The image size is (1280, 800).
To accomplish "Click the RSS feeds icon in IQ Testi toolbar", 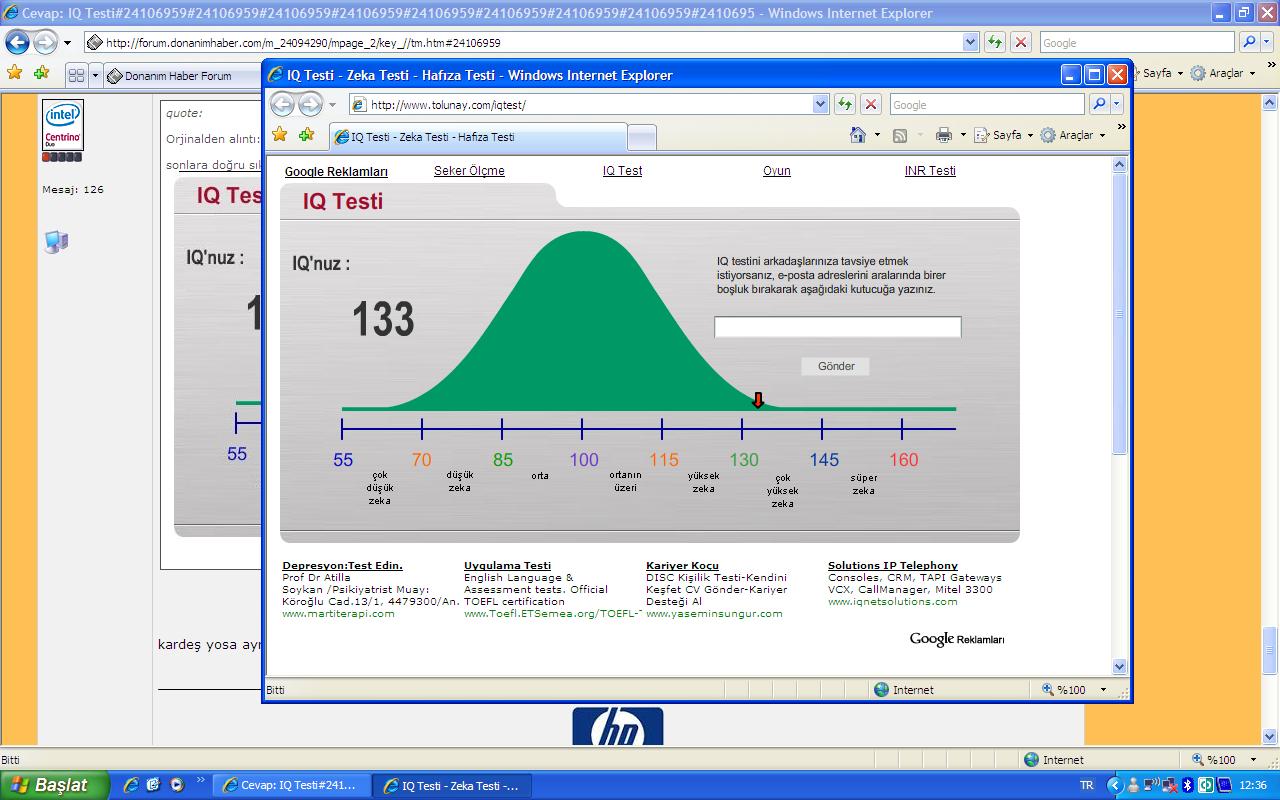I will [900, 135].
